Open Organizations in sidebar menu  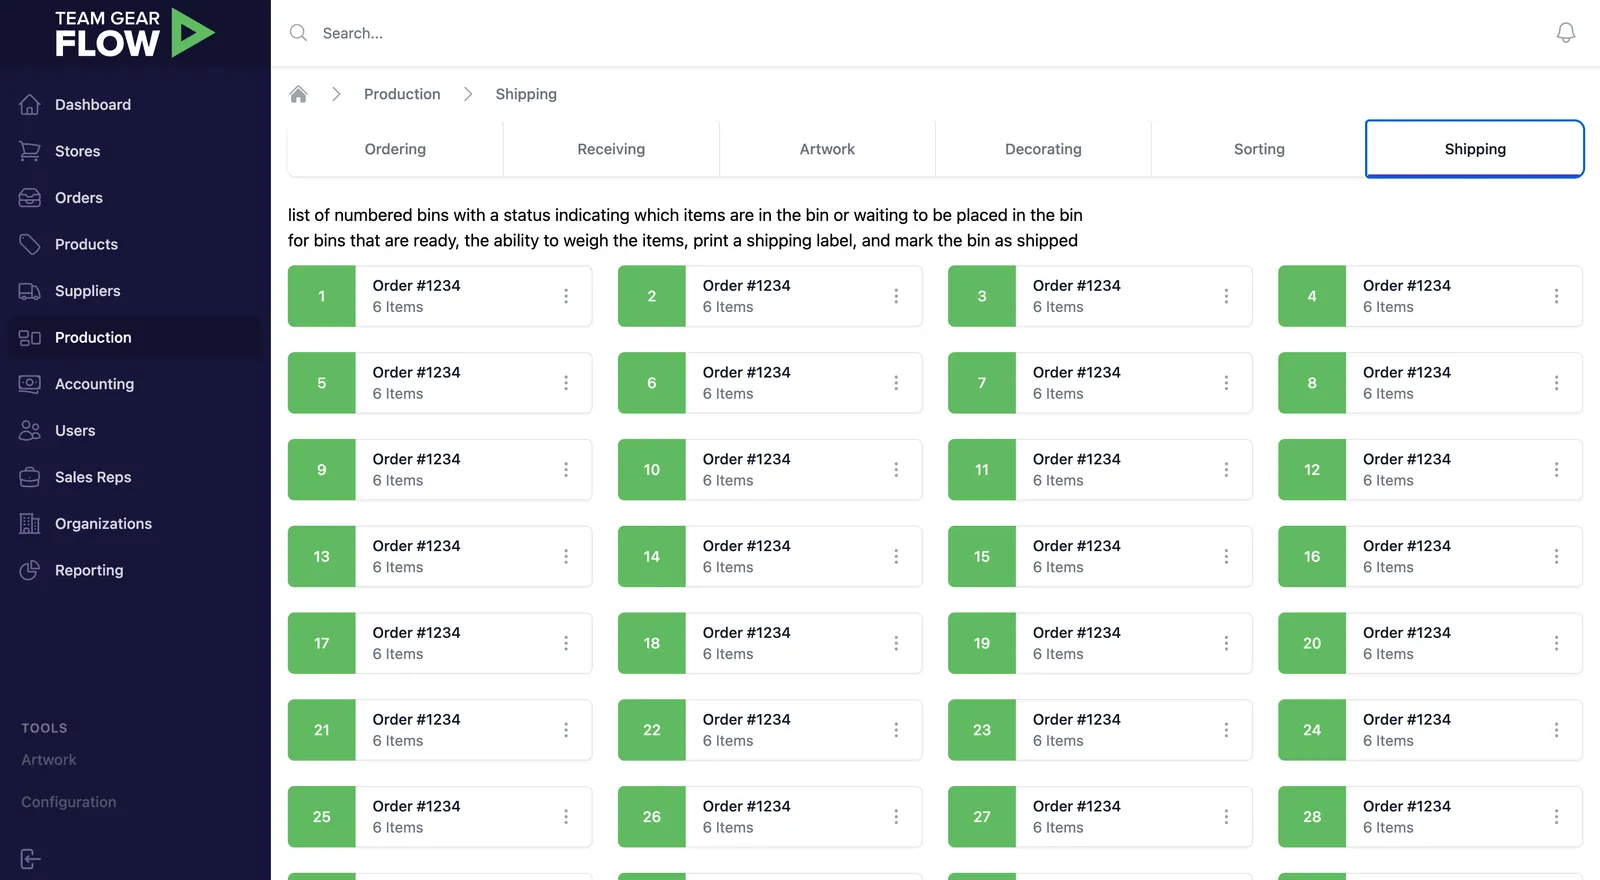pyautogui.click(x=135, y=524)
